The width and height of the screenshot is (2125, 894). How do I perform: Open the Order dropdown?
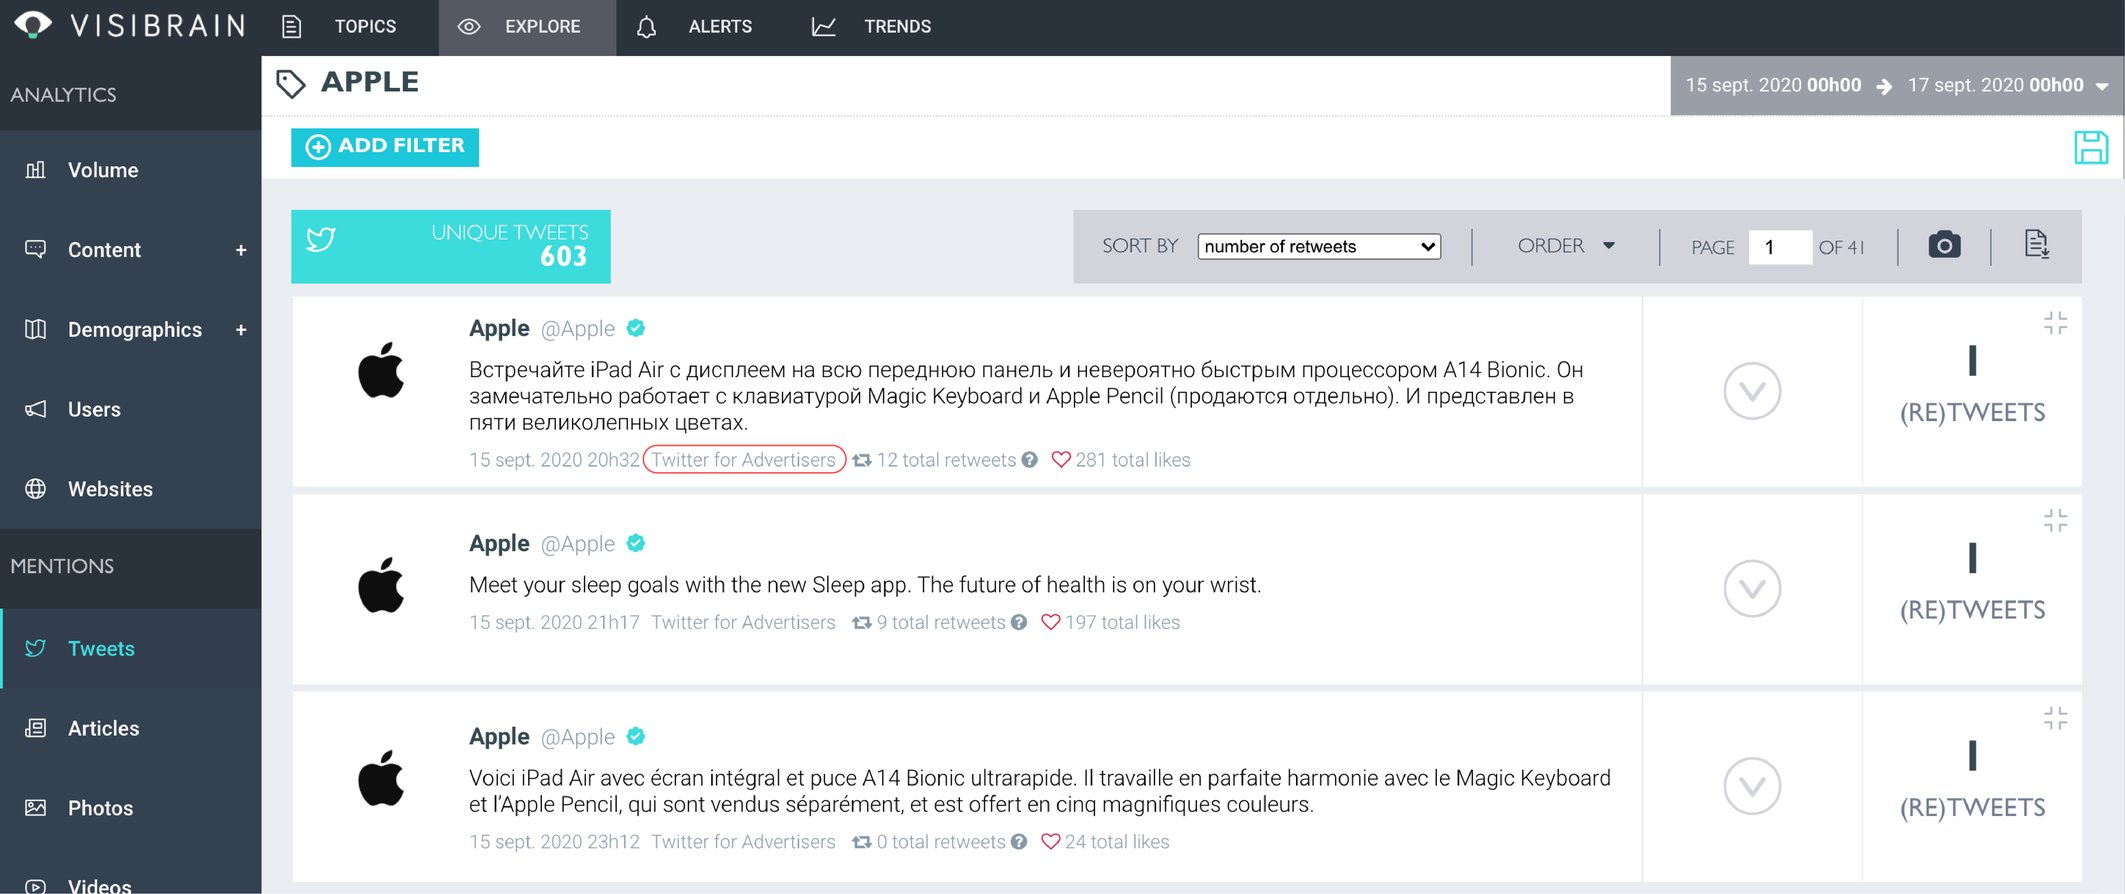[x=1566, y=246]
